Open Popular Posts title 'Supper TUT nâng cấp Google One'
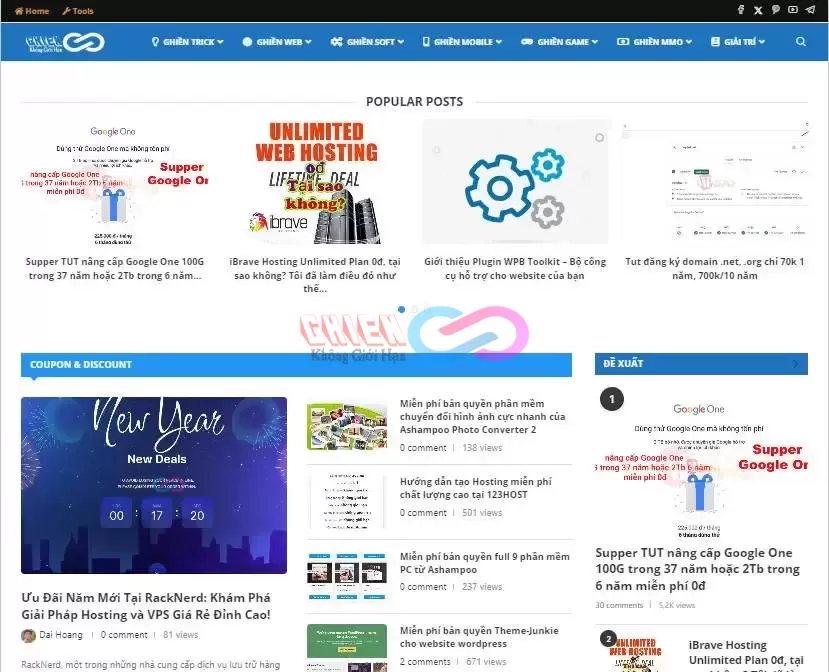This screenshot has width=829, height=672. point(115,269)
